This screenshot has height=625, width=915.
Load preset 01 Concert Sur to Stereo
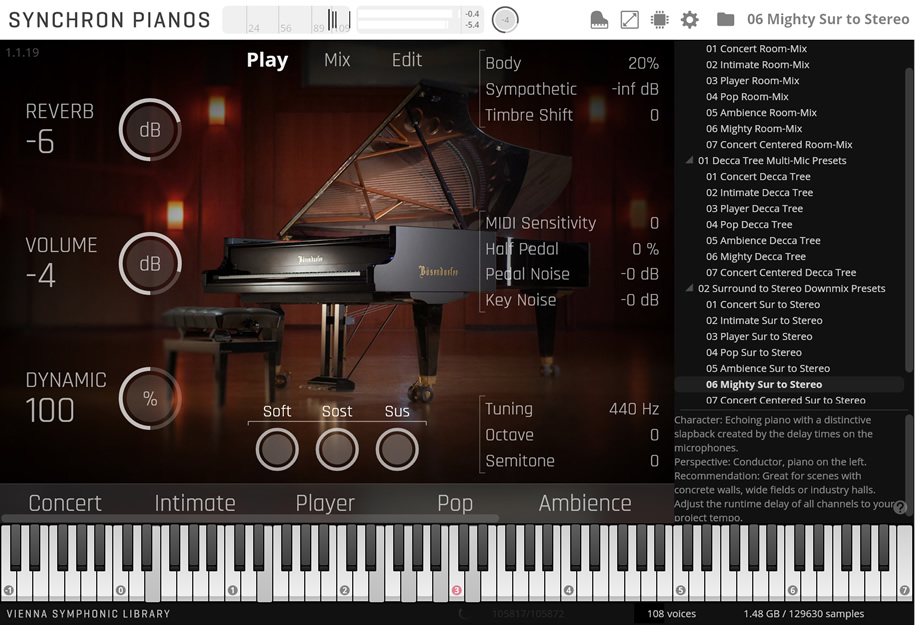763,304
